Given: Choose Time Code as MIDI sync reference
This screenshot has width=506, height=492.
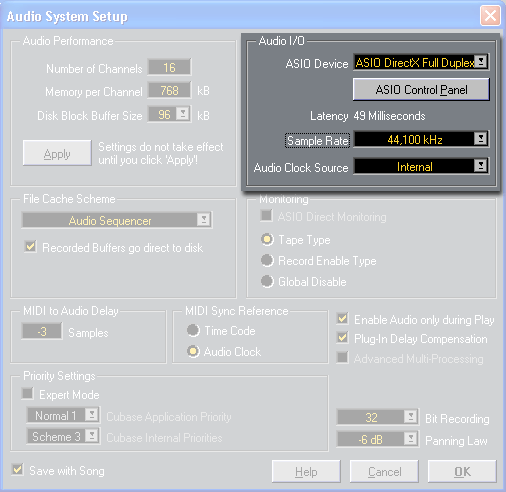Looking at the screenshot, I should (193, 330).
